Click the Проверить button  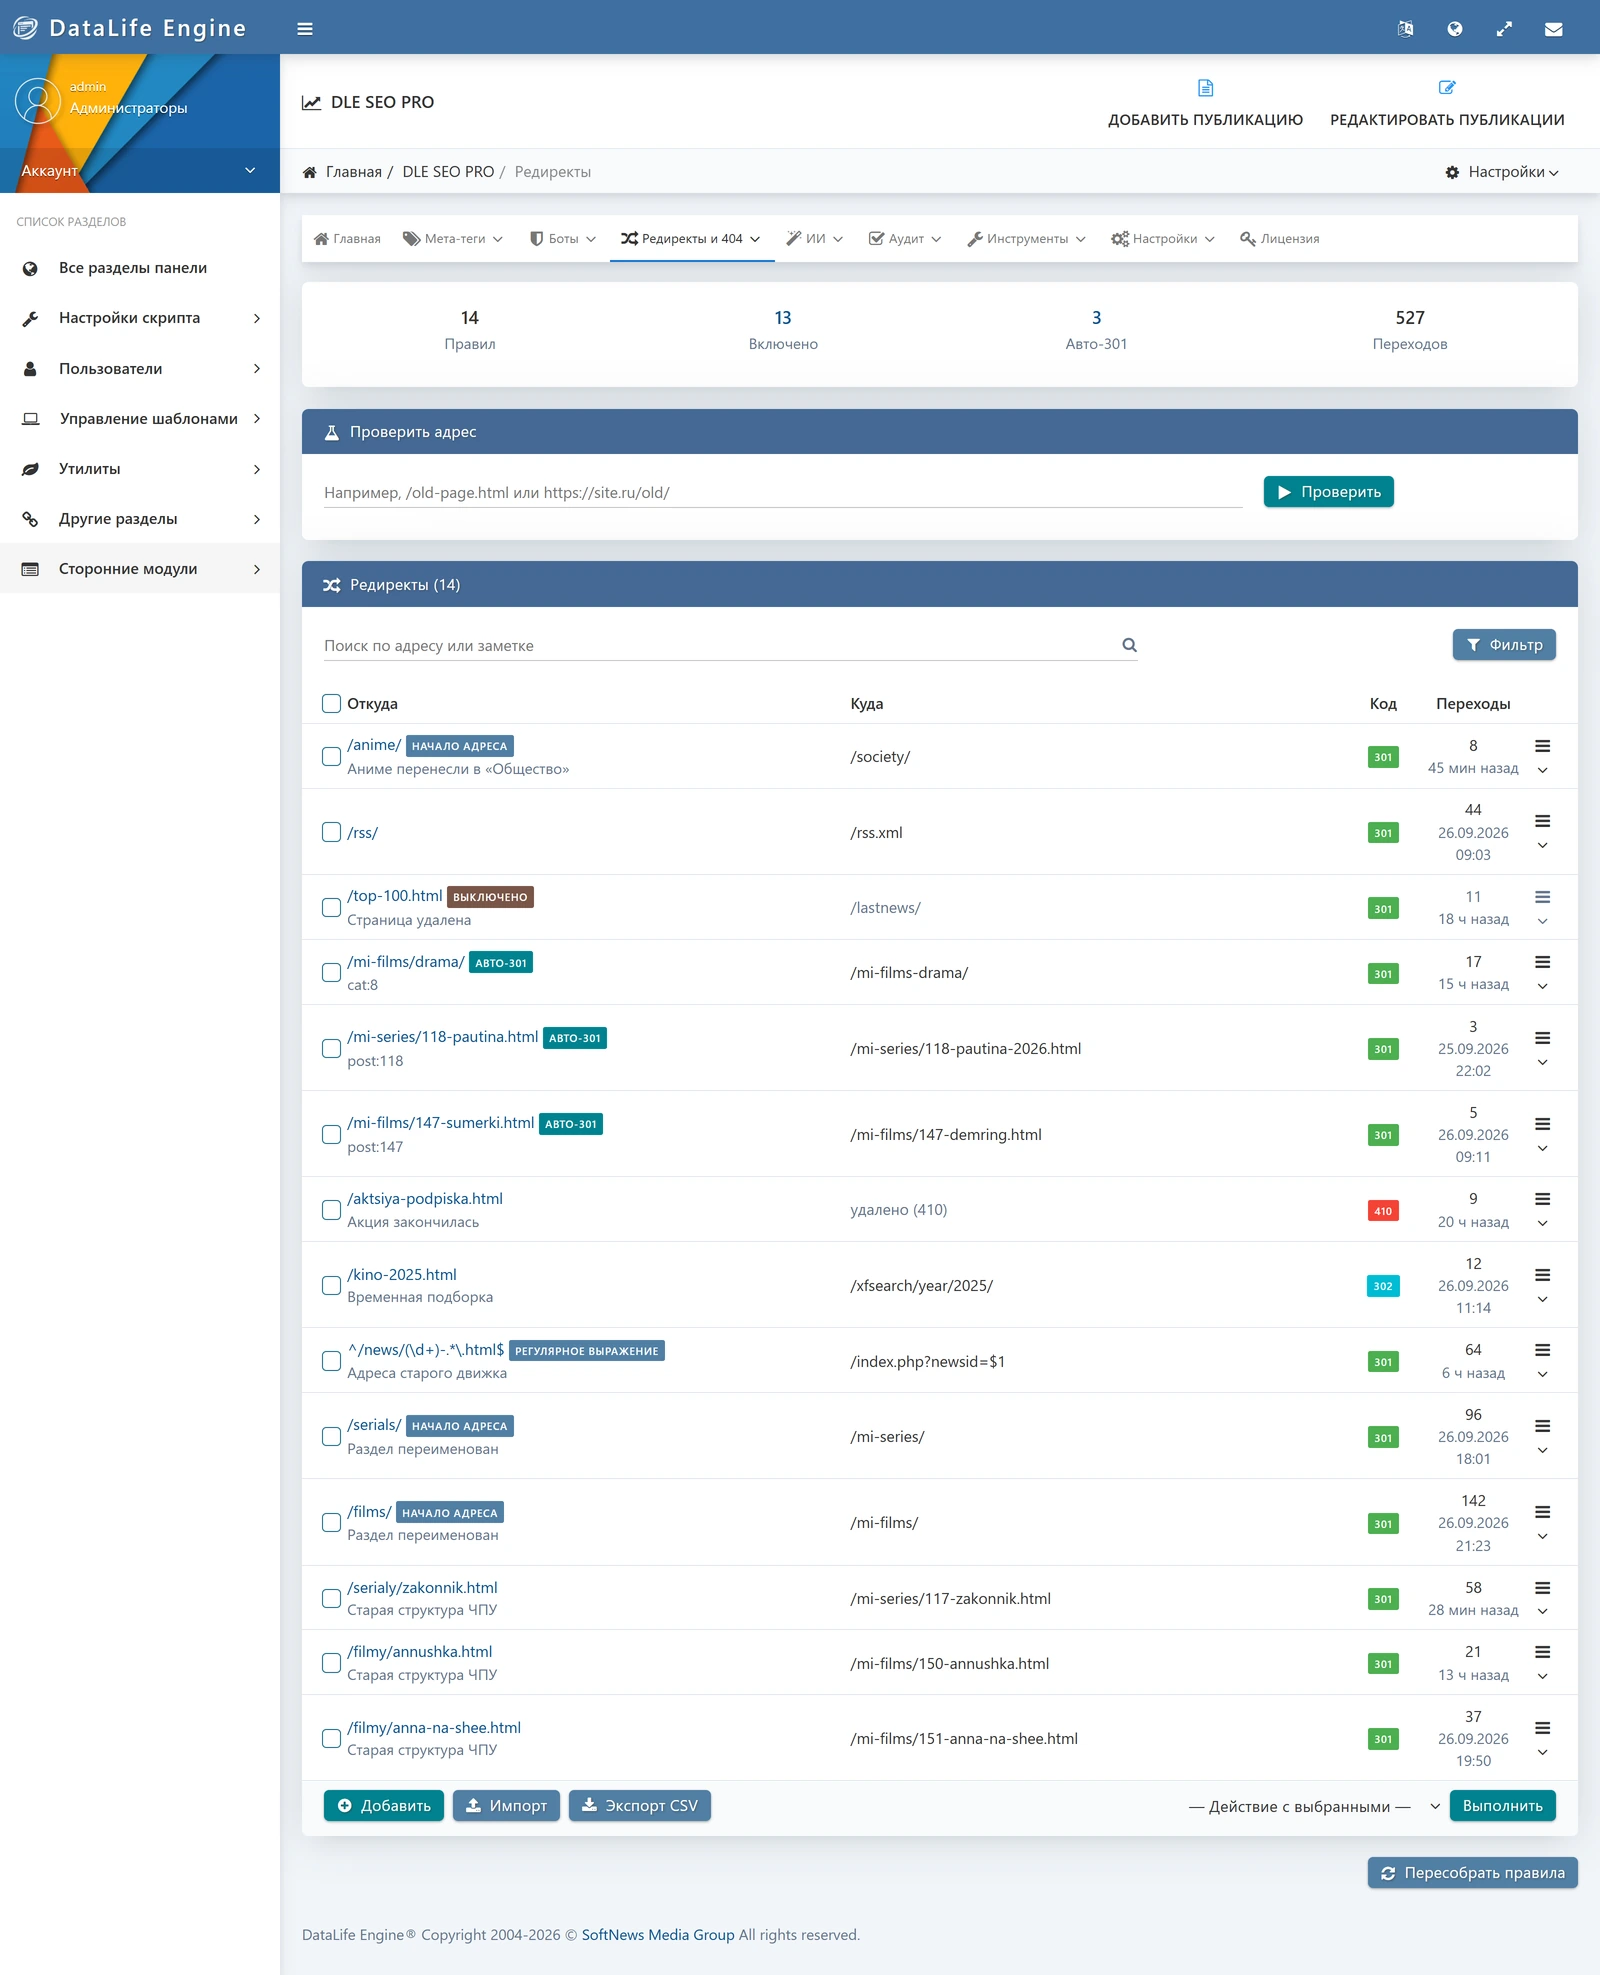click(1328, 492)
